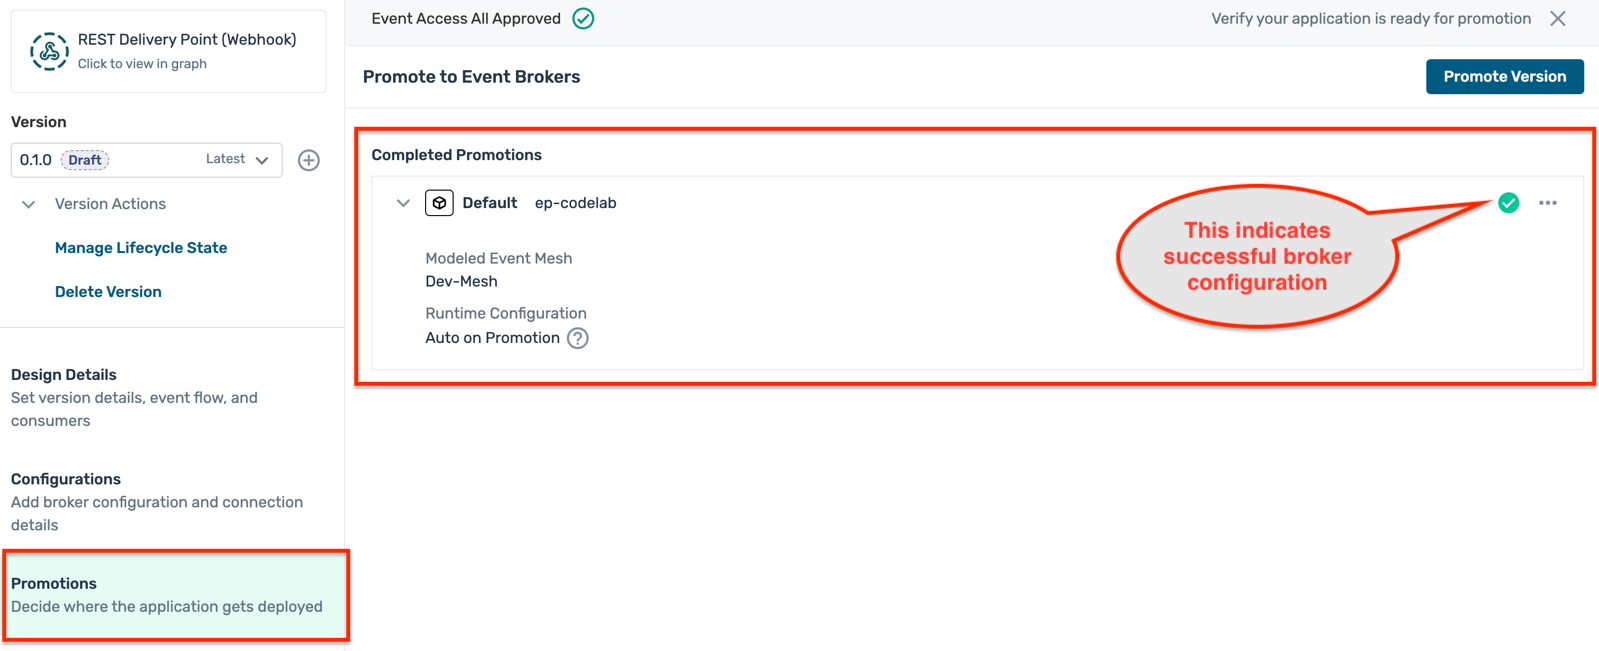Click the Promote Version button
The width and height of the screenshot is (1599, 651).
pyautogui.click(x=1503, y=77)
